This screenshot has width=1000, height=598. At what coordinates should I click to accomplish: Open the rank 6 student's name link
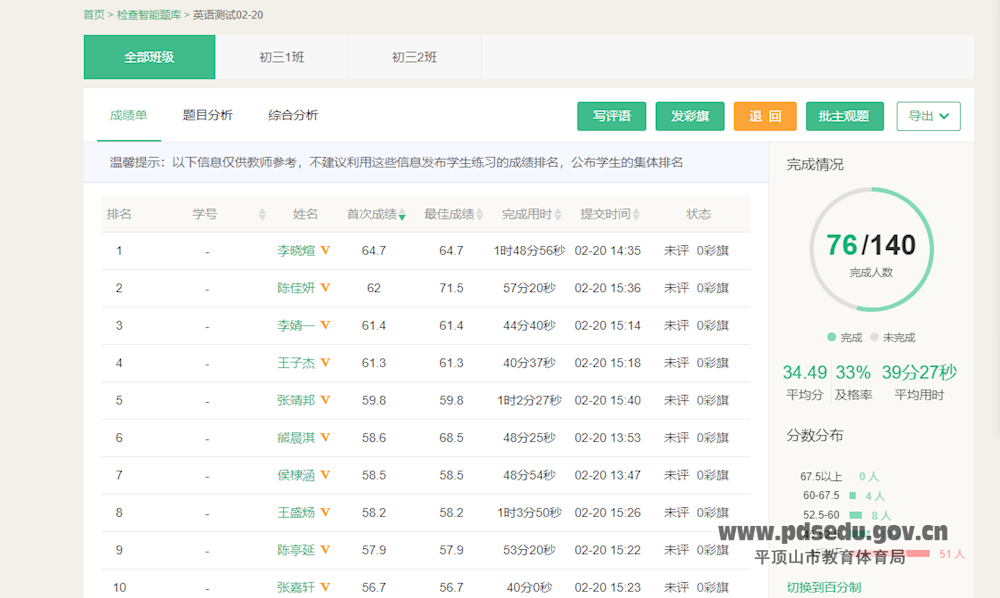(296, 437)
